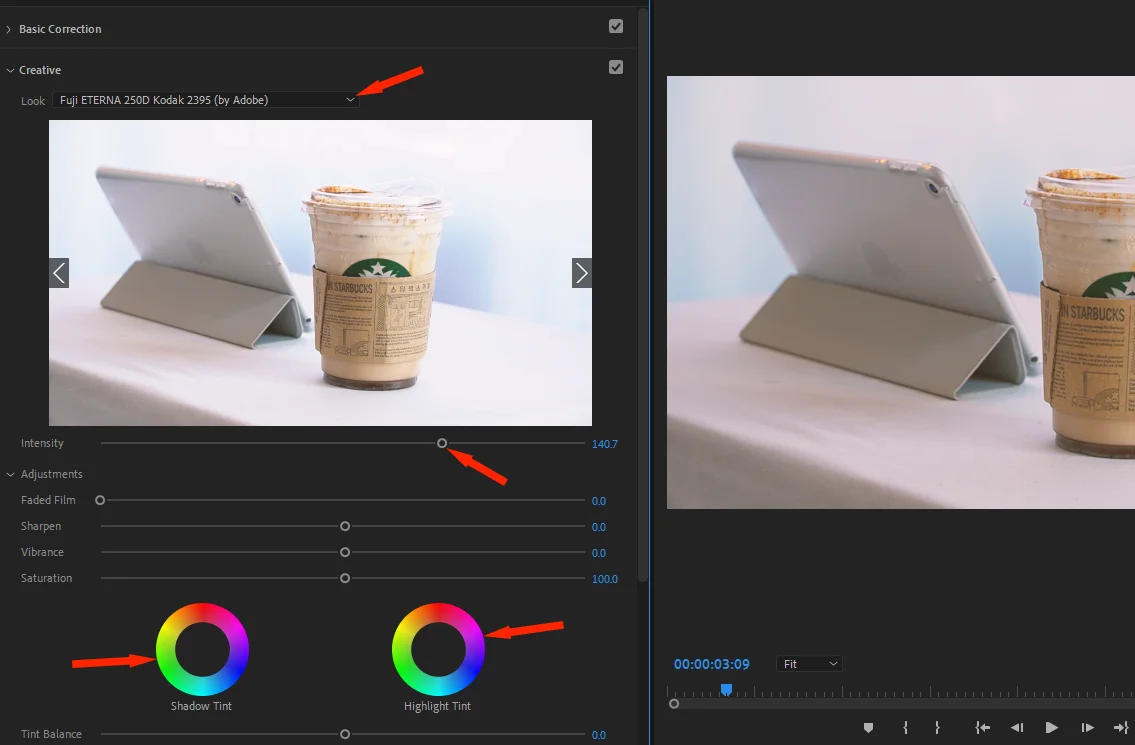This screenshot has width=1135, height=745.
Task: Expand the Basic Correction section
Action: click(9, 29)
